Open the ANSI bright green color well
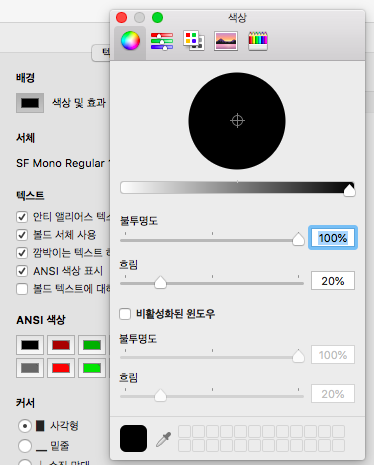The height and width of the screenshot is (465, 374). pyautogui.click(x=92, y=368)
